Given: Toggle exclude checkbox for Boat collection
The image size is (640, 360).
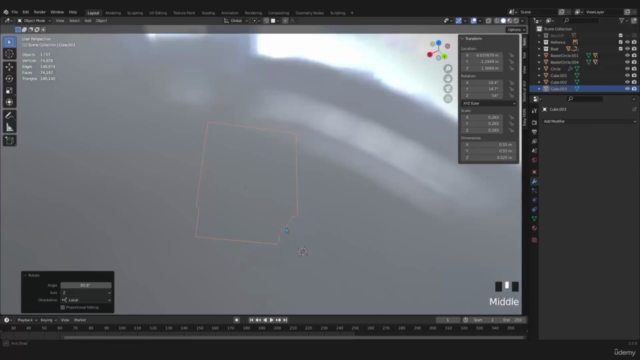Looking at the screenshot, I should click(x=620, y=49).
